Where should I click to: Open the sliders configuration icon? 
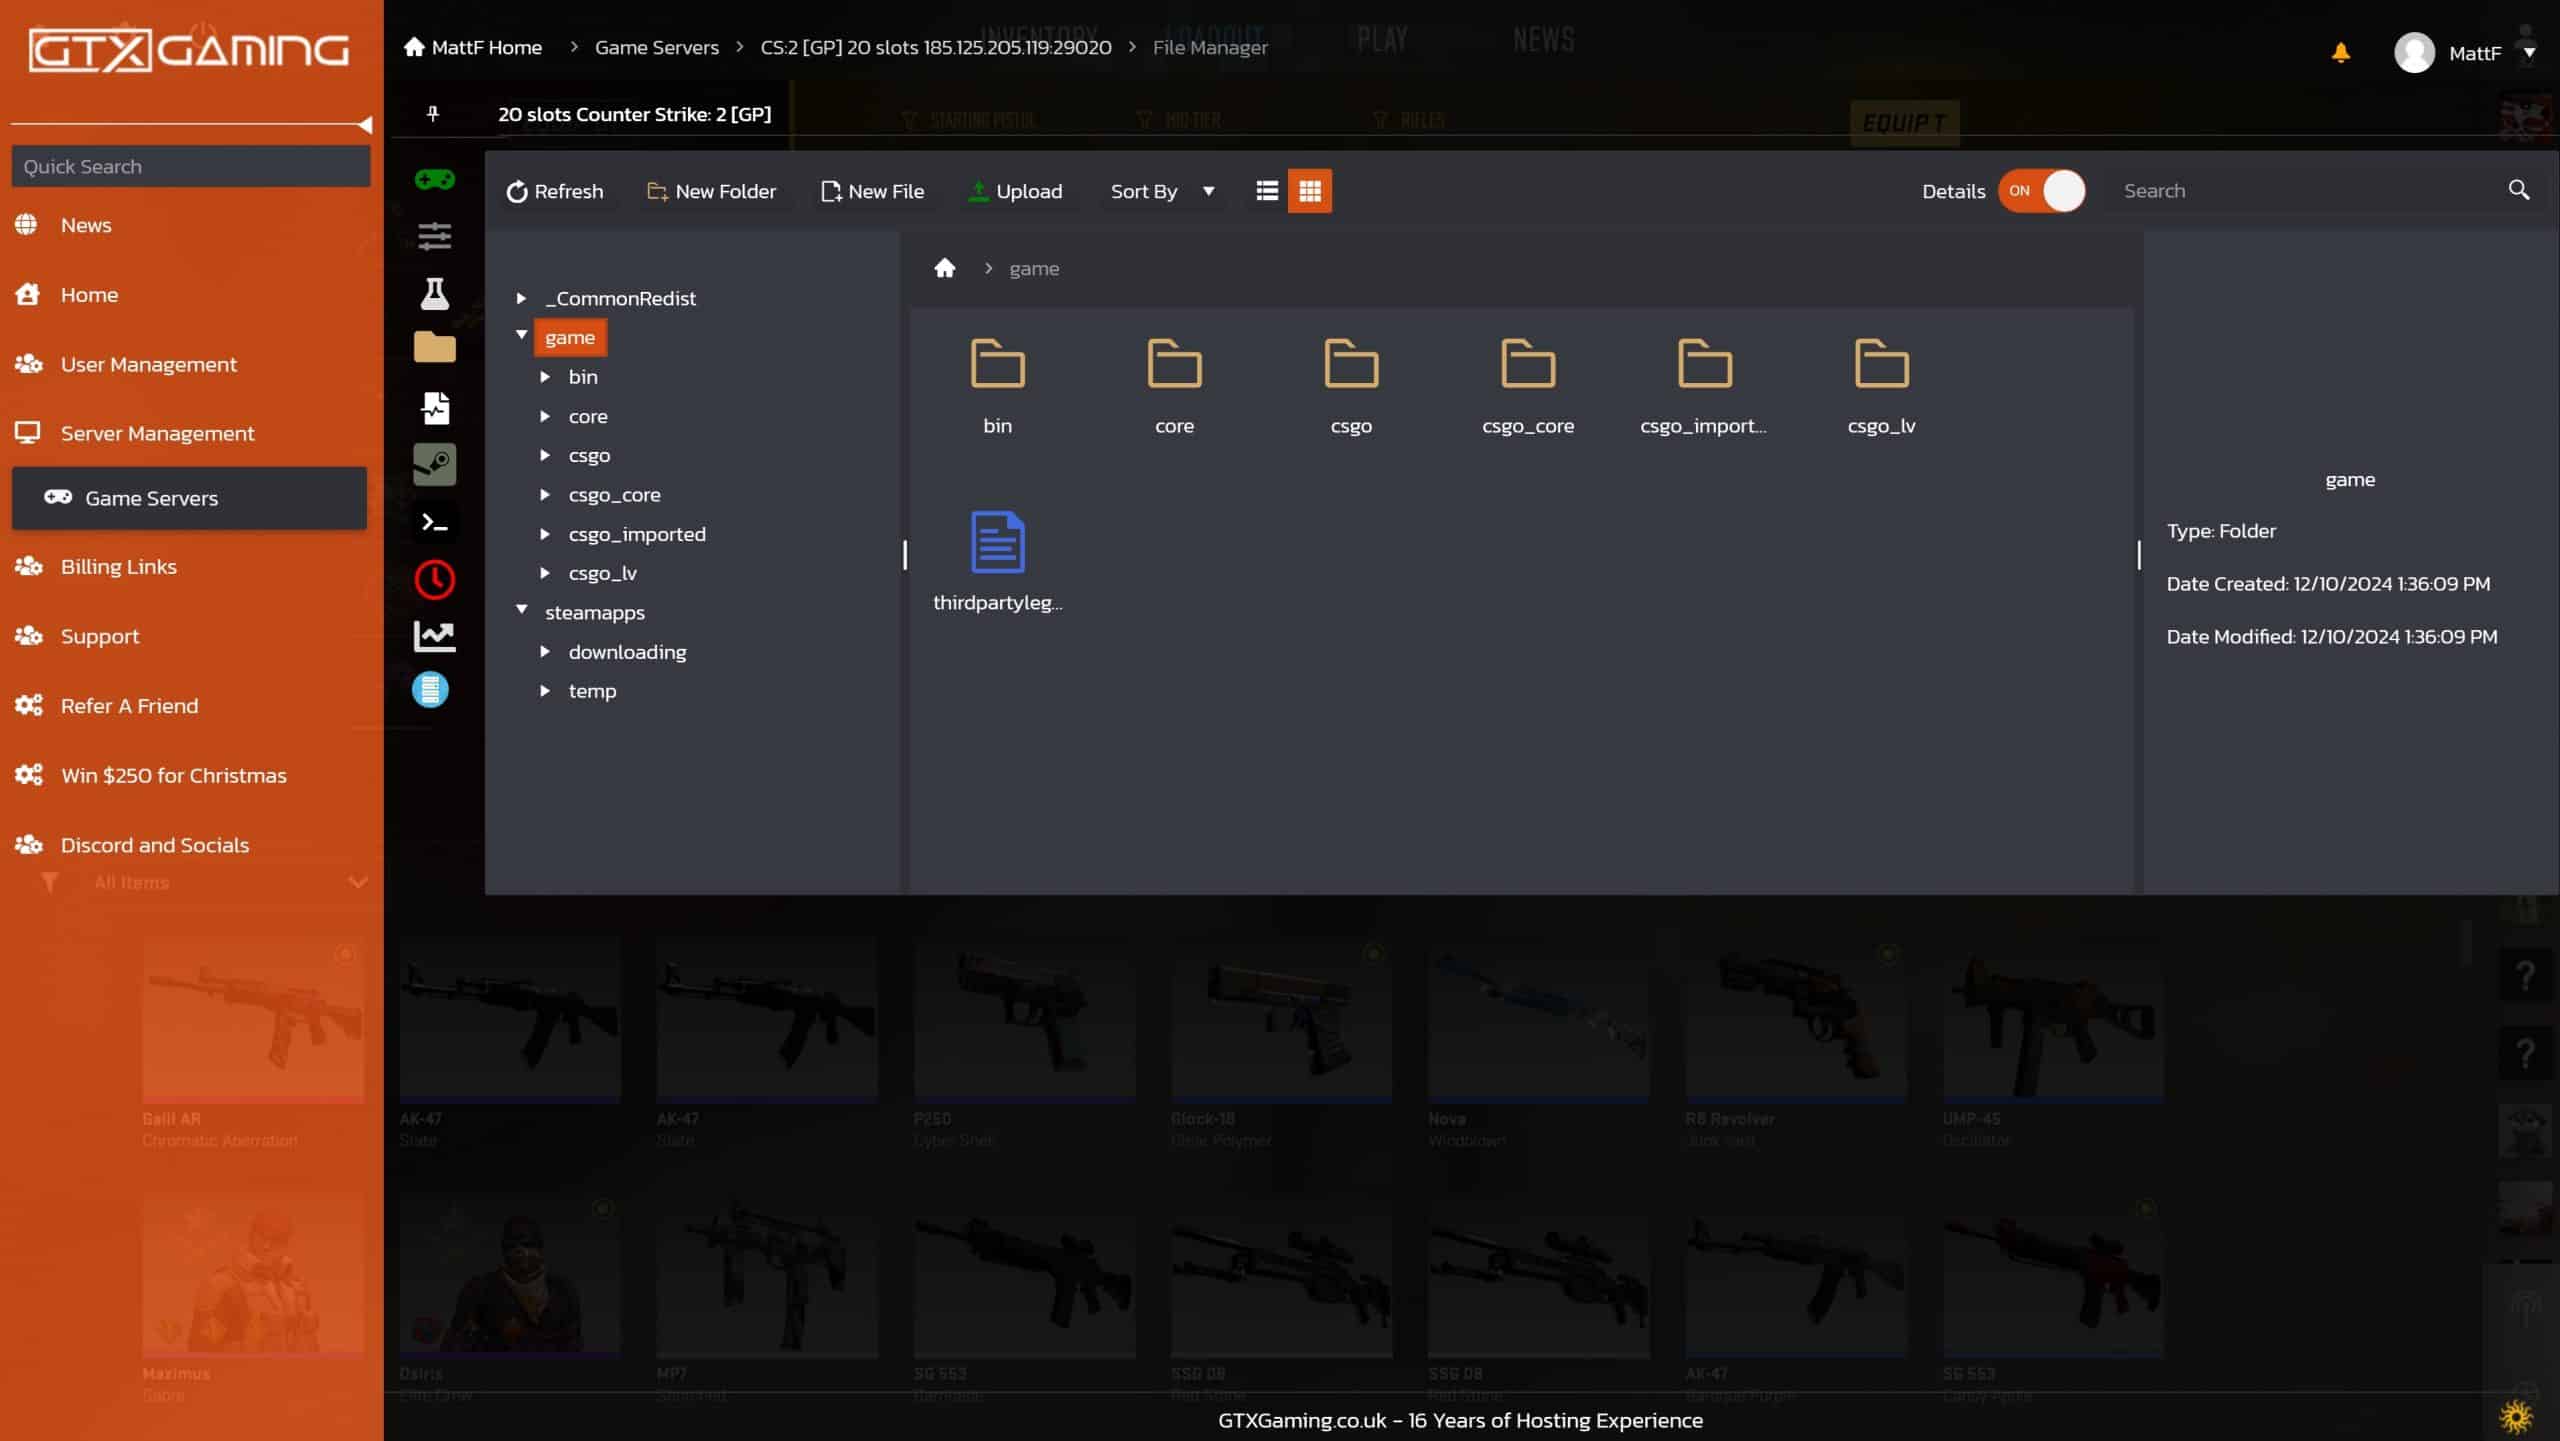point(434,237)
